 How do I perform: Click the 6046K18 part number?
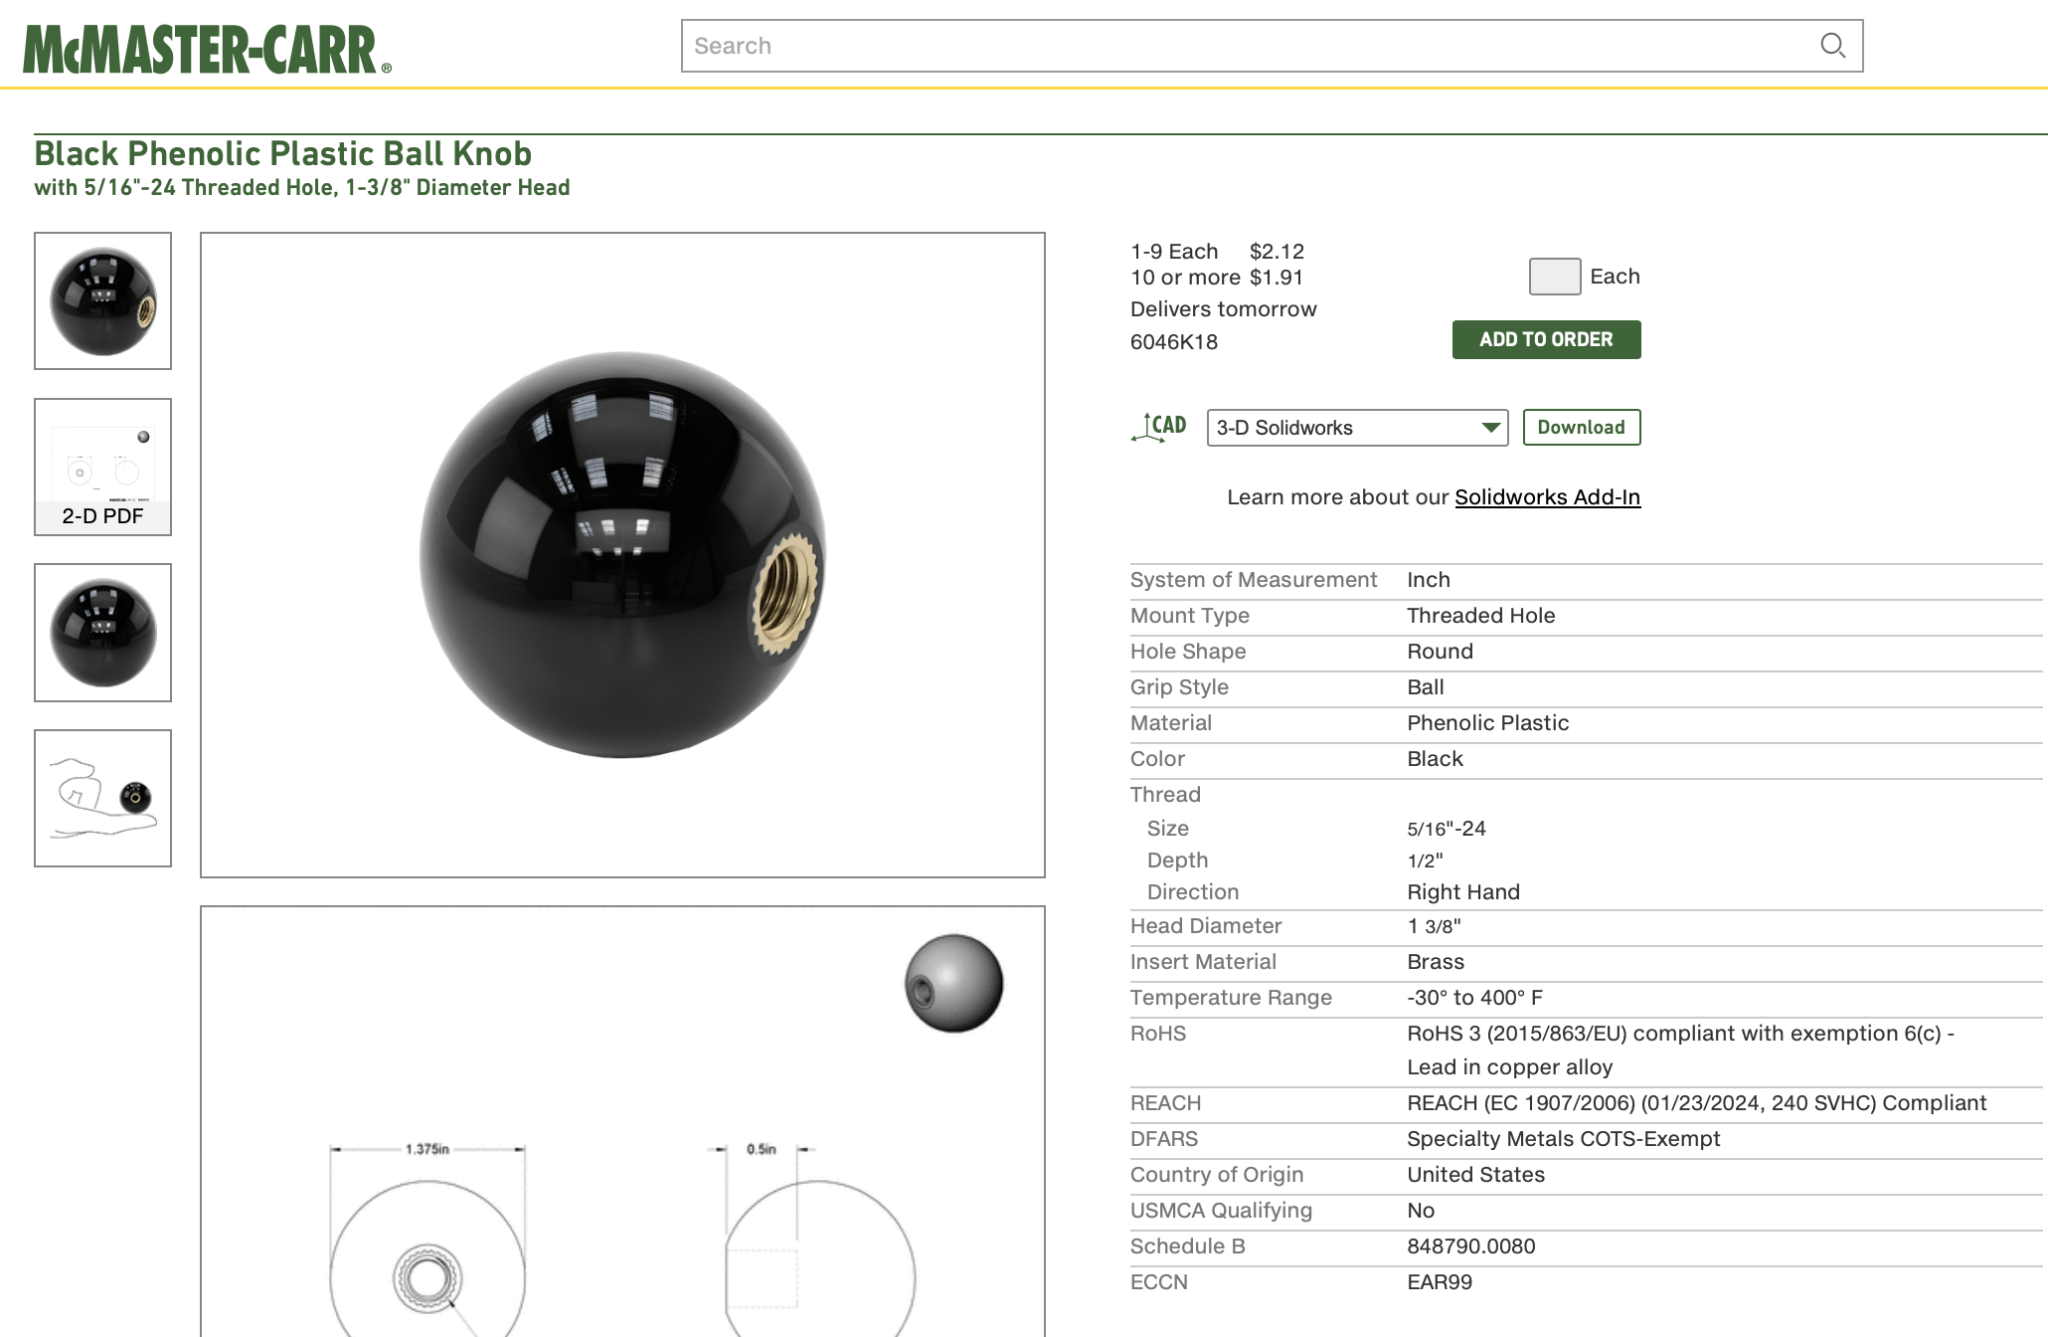tap(1173, 342)
